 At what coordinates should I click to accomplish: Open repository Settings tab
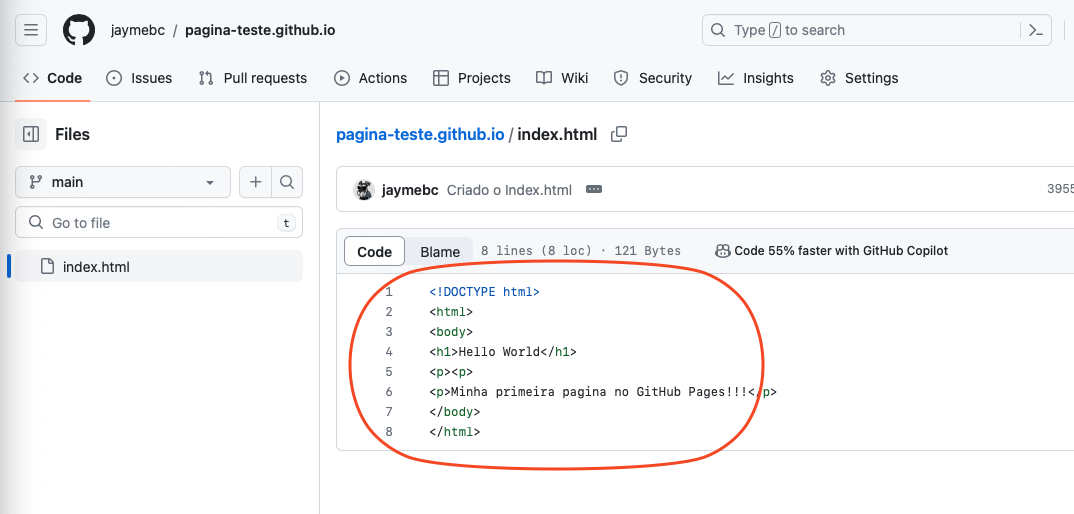click(x=859, y=78)
